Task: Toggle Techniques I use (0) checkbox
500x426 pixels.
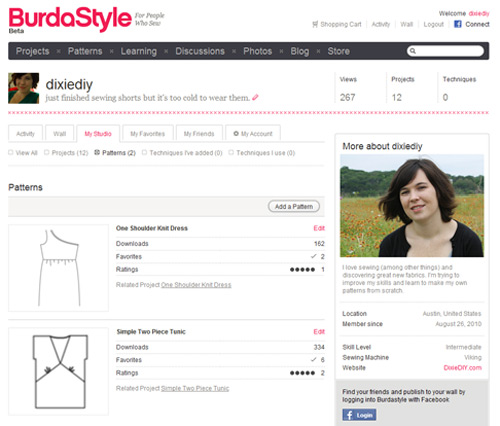Action: [x=231, y=153]
